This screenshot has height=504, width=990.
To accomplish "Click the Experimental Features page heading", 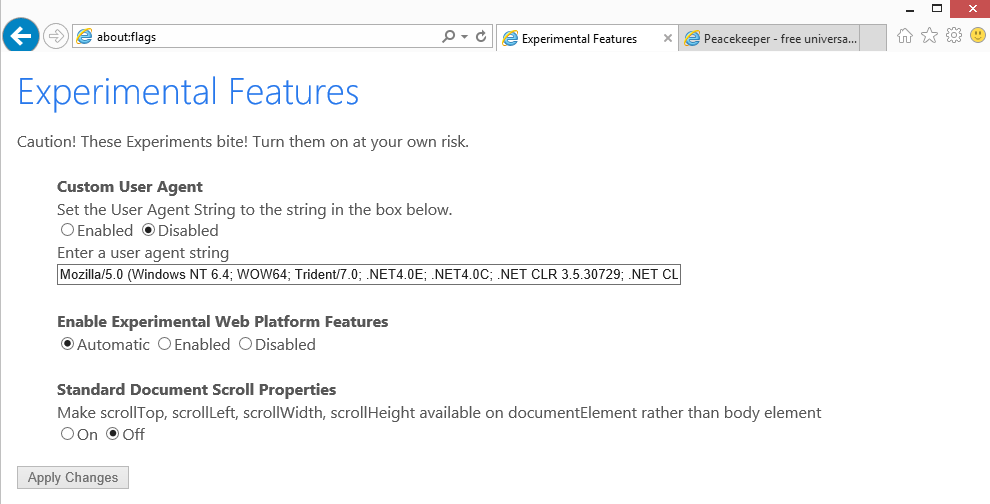I will click(x=188, y=92).
